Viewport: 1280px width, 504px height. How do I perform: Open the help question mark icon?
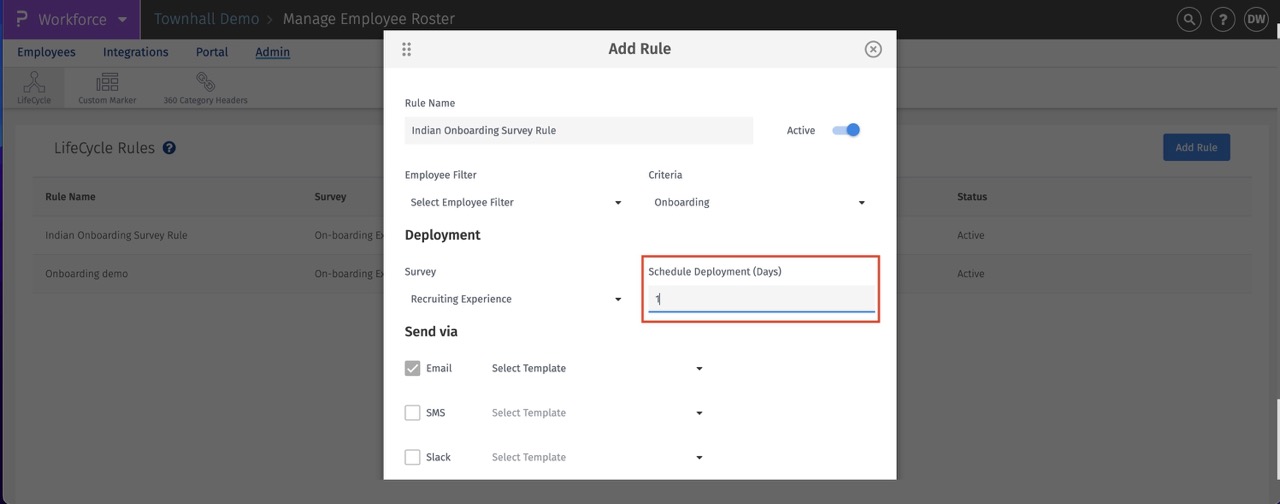click(1222, 19)
